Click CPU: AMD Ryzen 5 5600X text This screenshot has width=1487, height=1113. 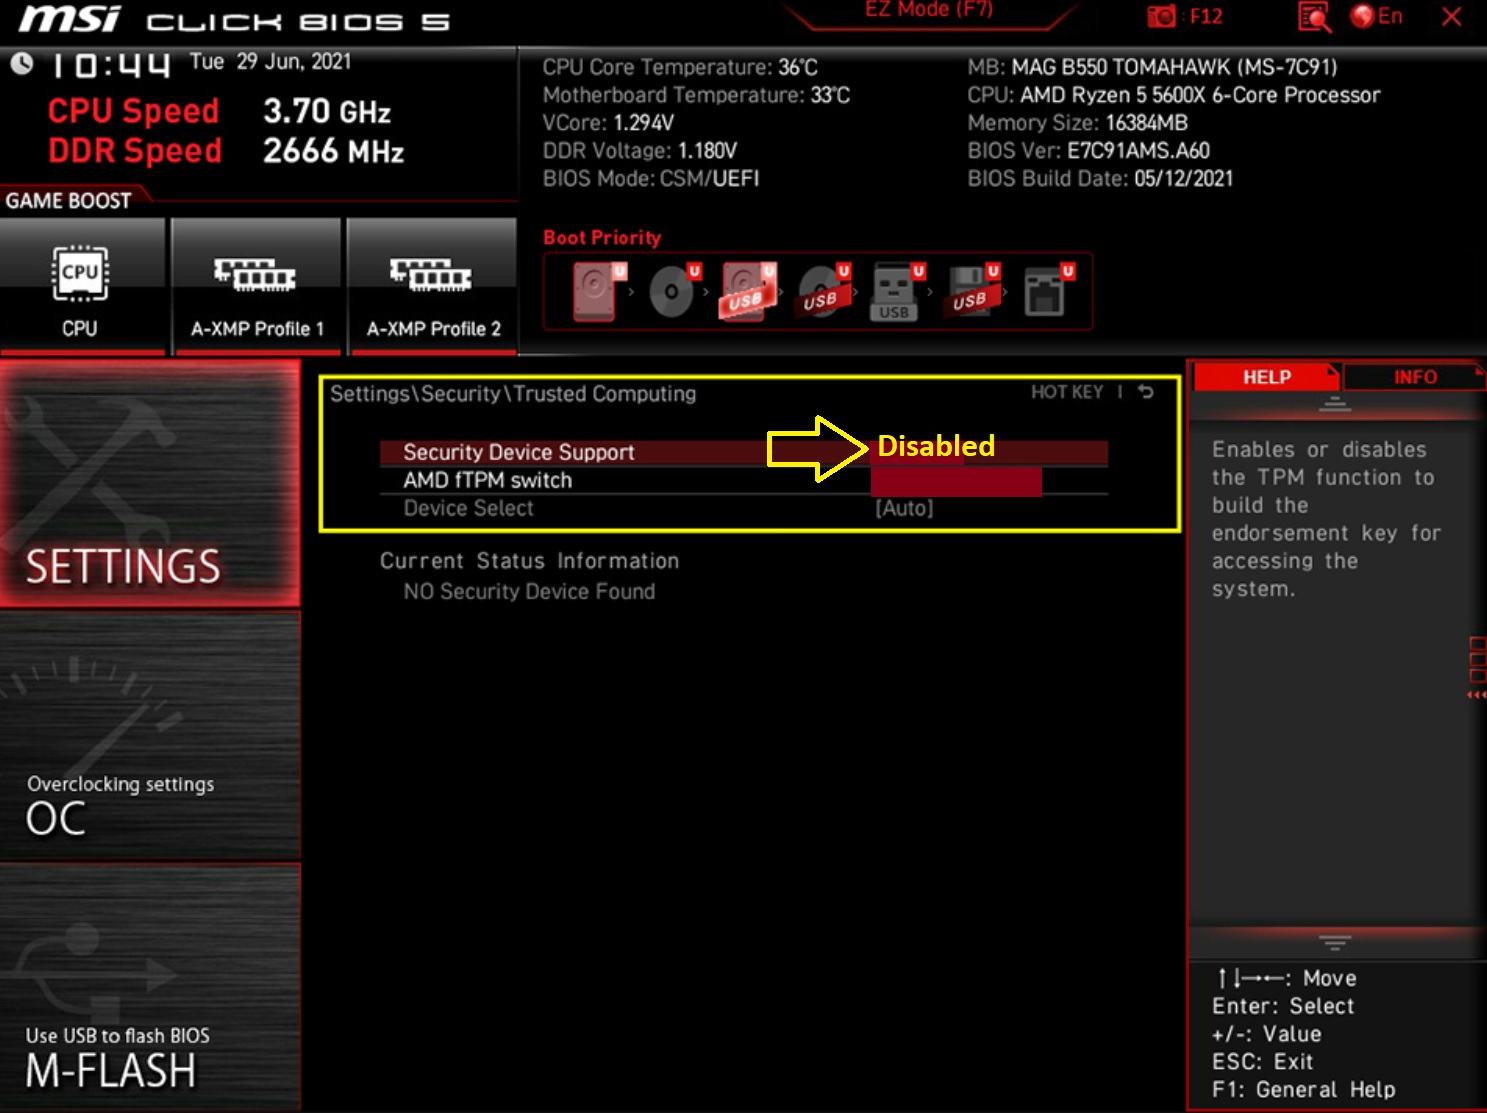click(1174, 95)
